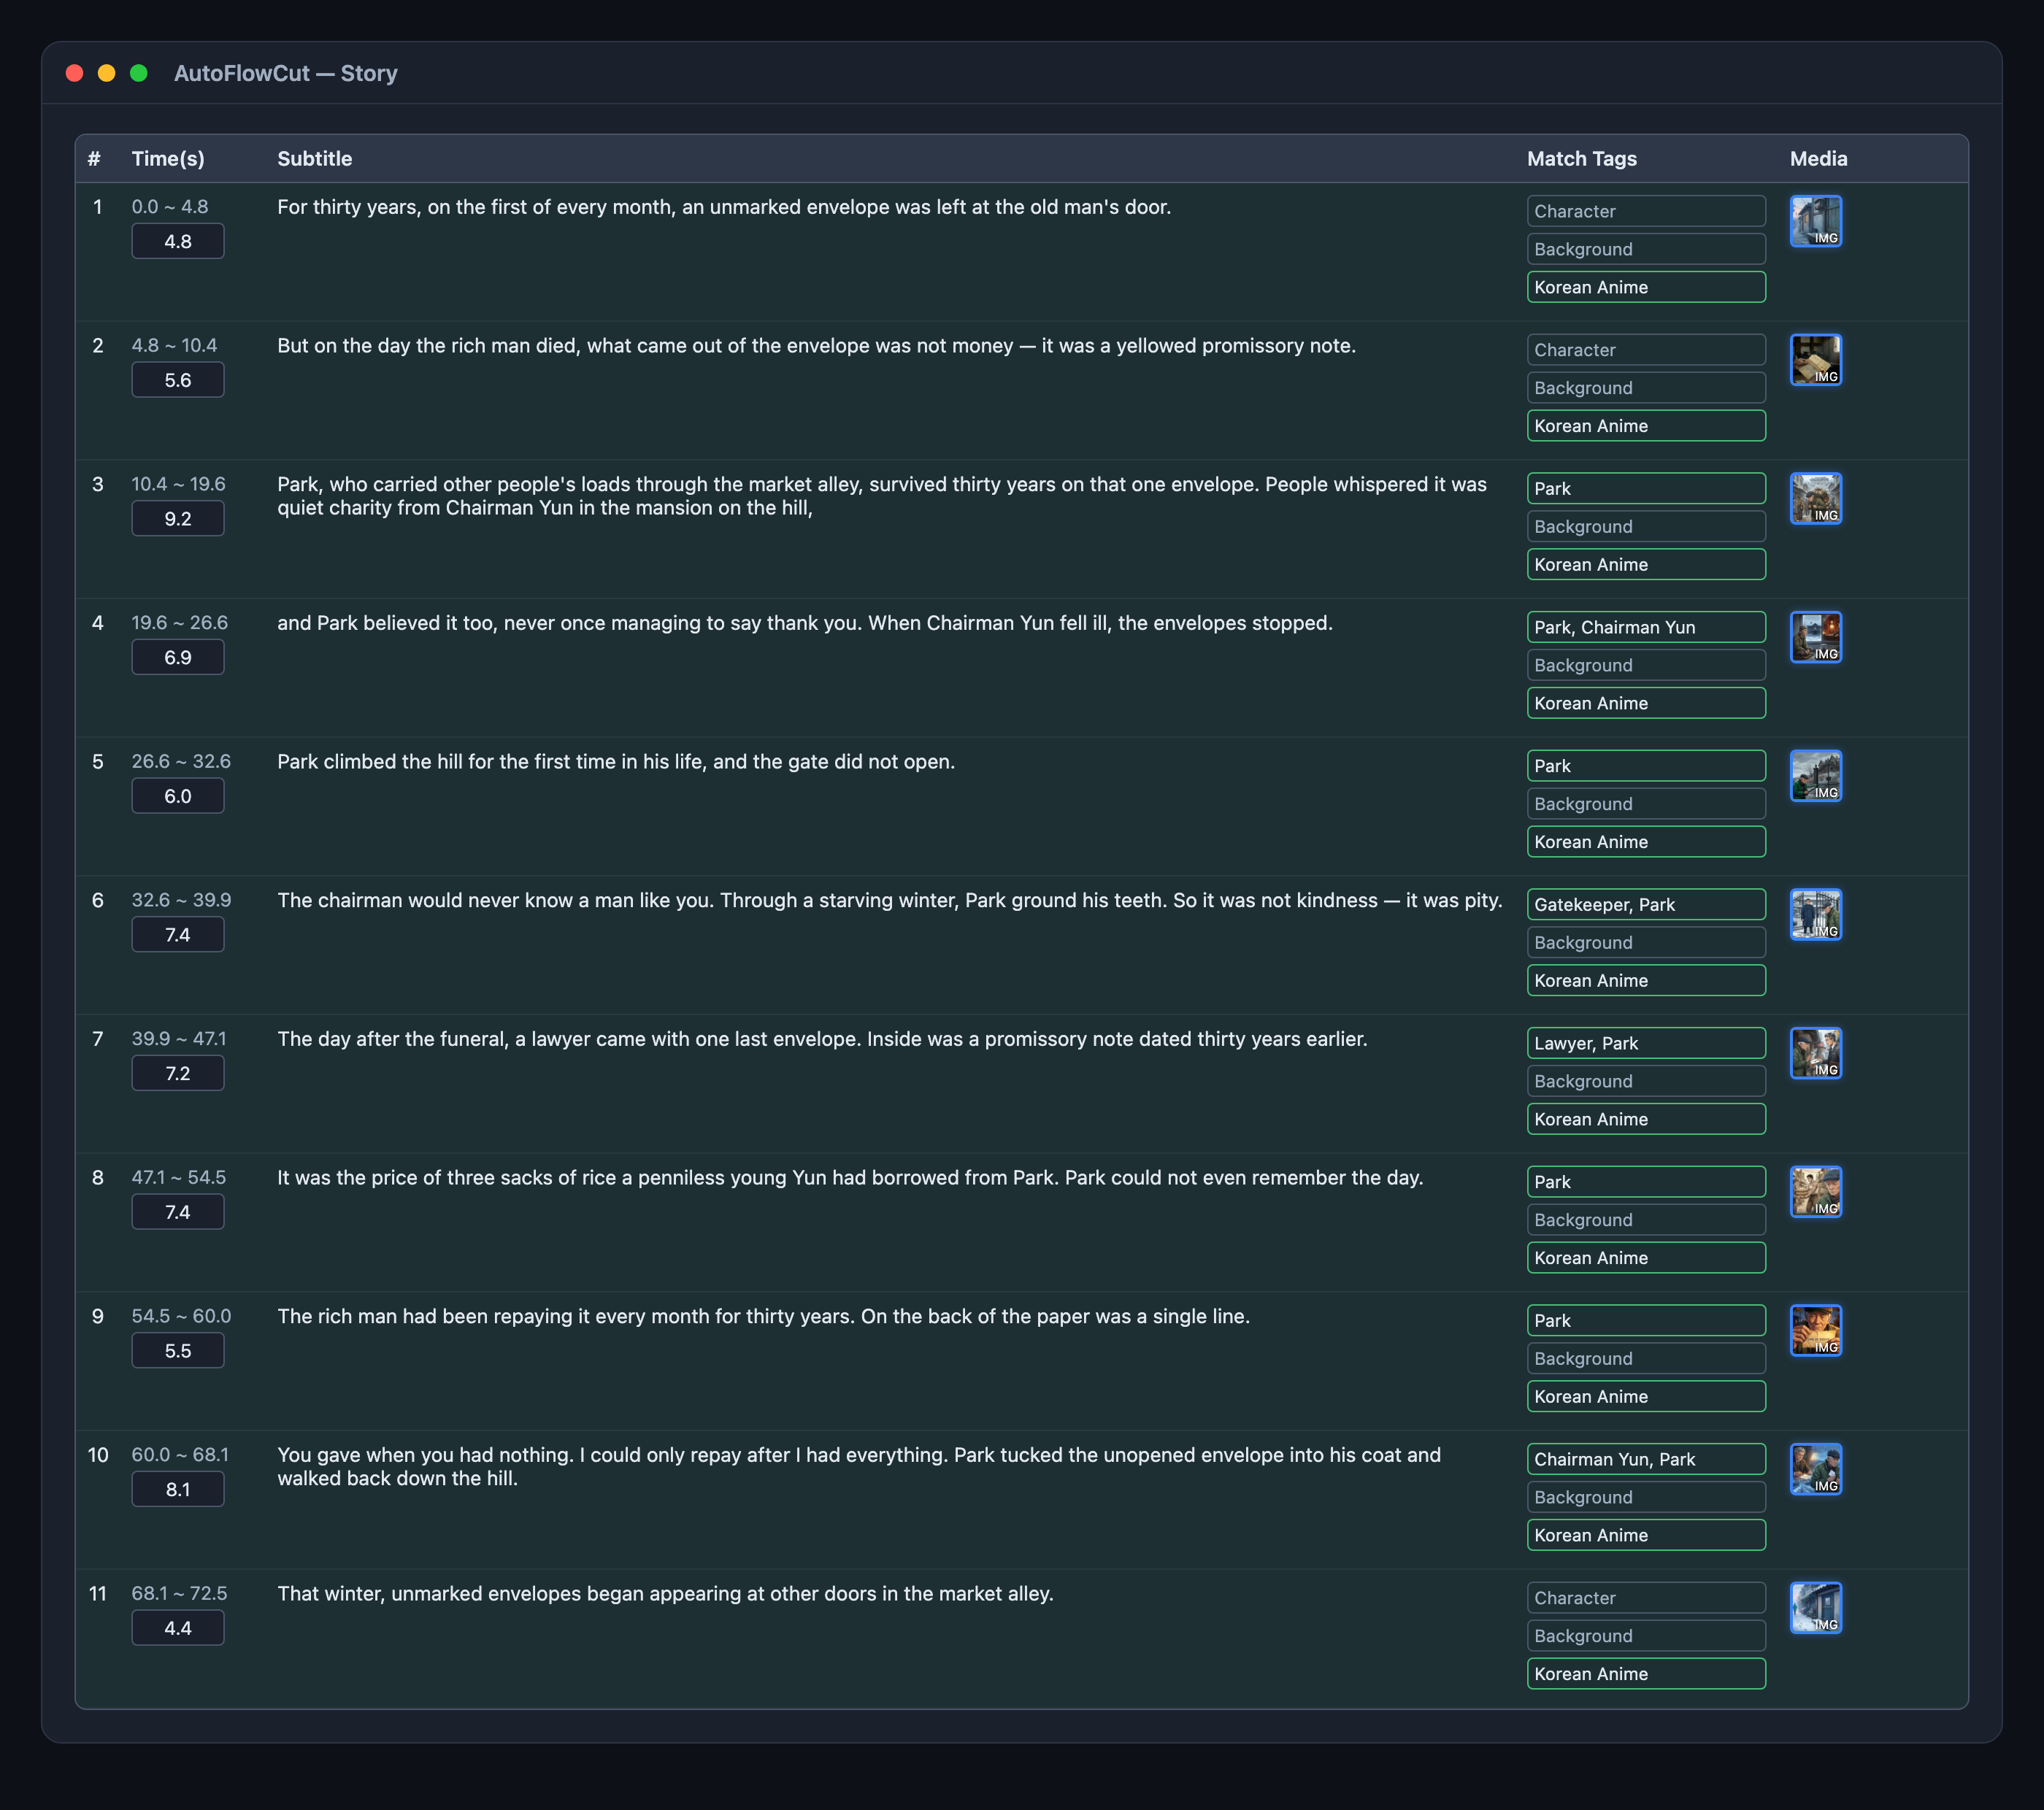The image size is (2044, 1810).
Task: Click the empty Character tag field in row 1
Action: point(1646,211)
